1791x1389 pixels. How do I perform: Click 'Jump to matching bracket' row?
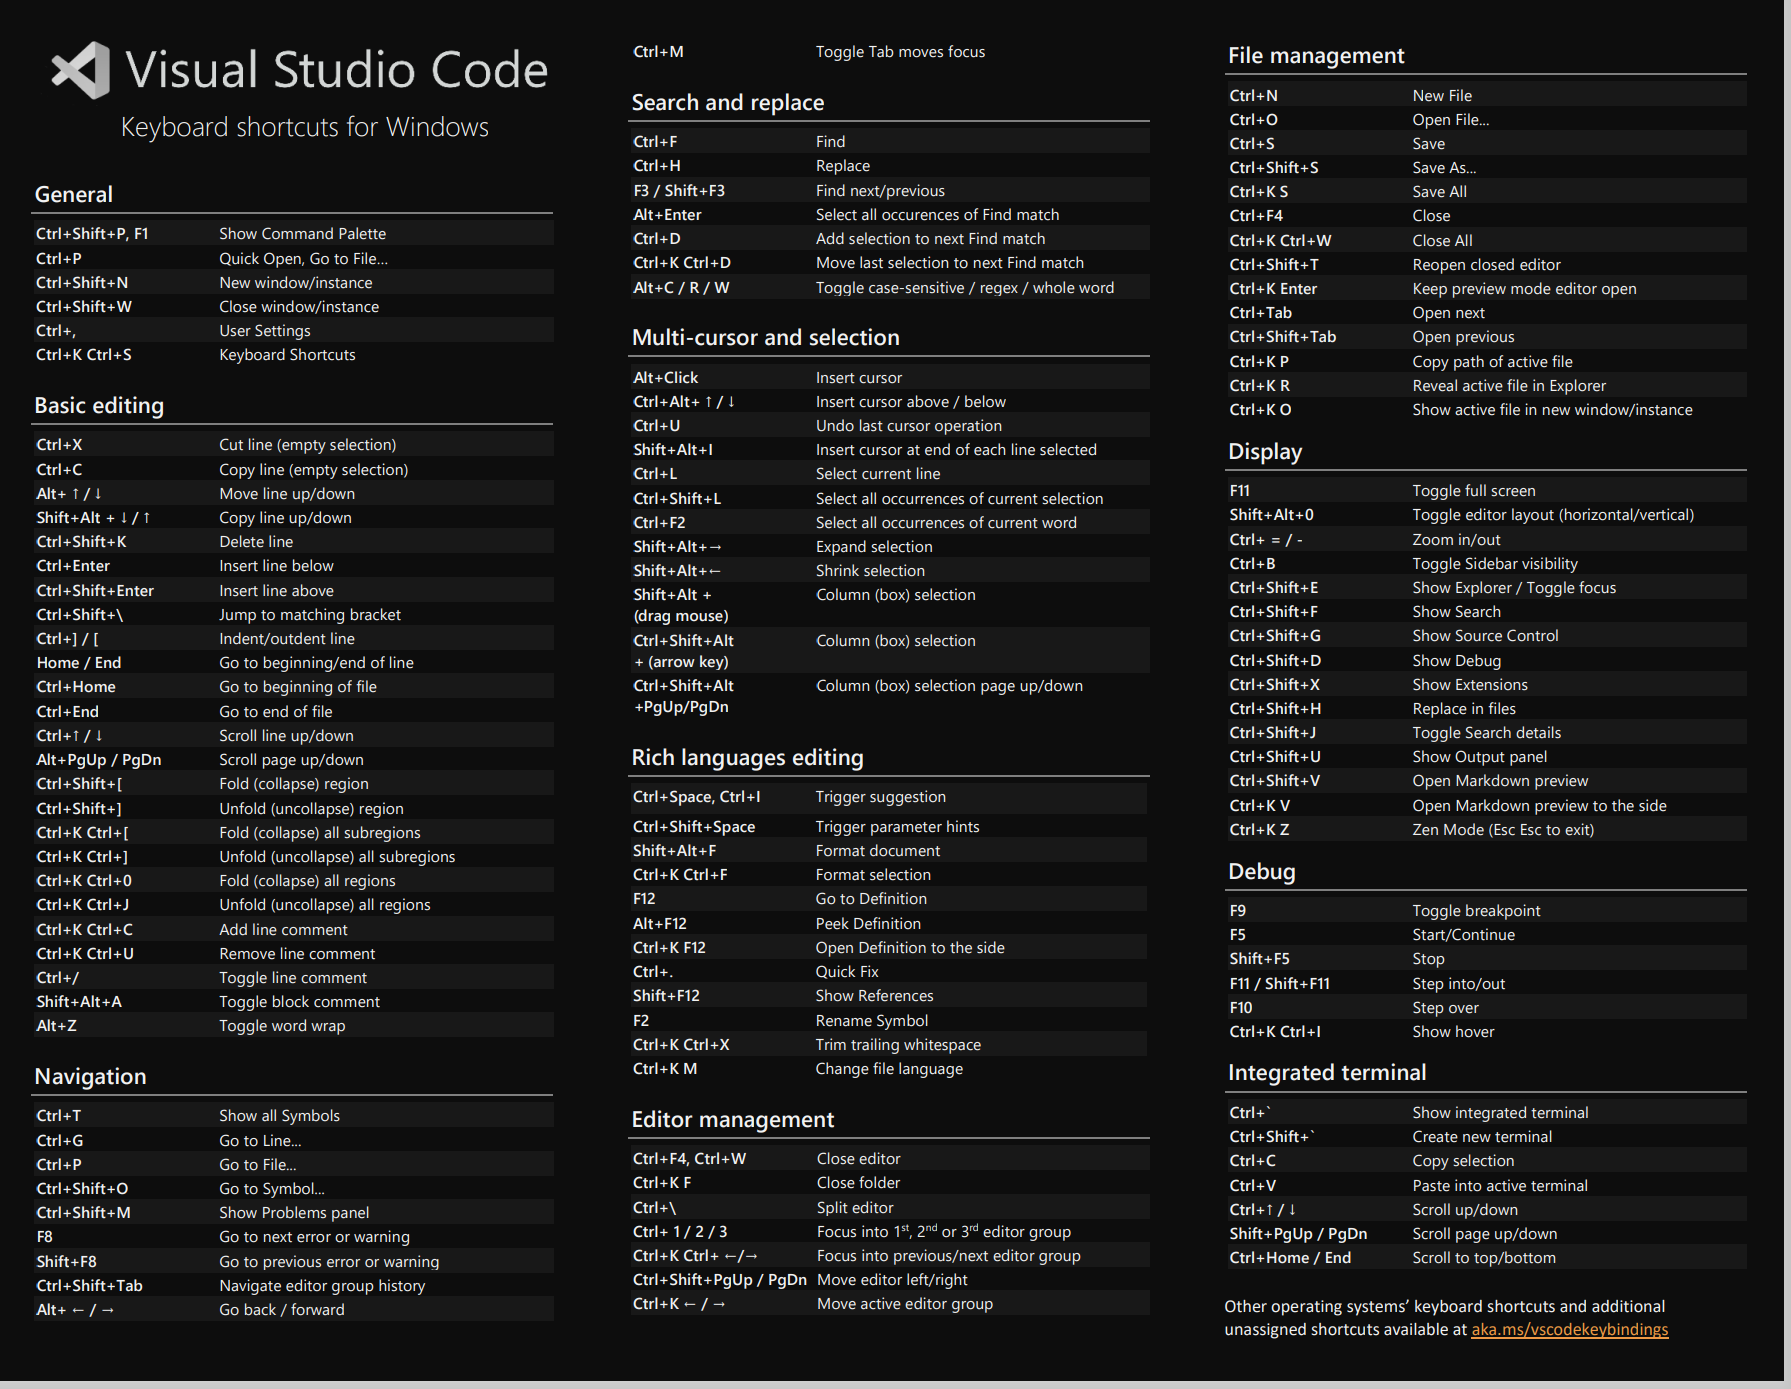292,615
